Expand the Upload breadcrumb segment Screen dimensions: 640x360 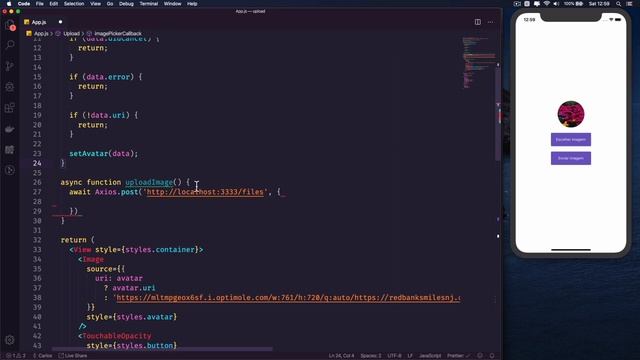click(71, 33)
